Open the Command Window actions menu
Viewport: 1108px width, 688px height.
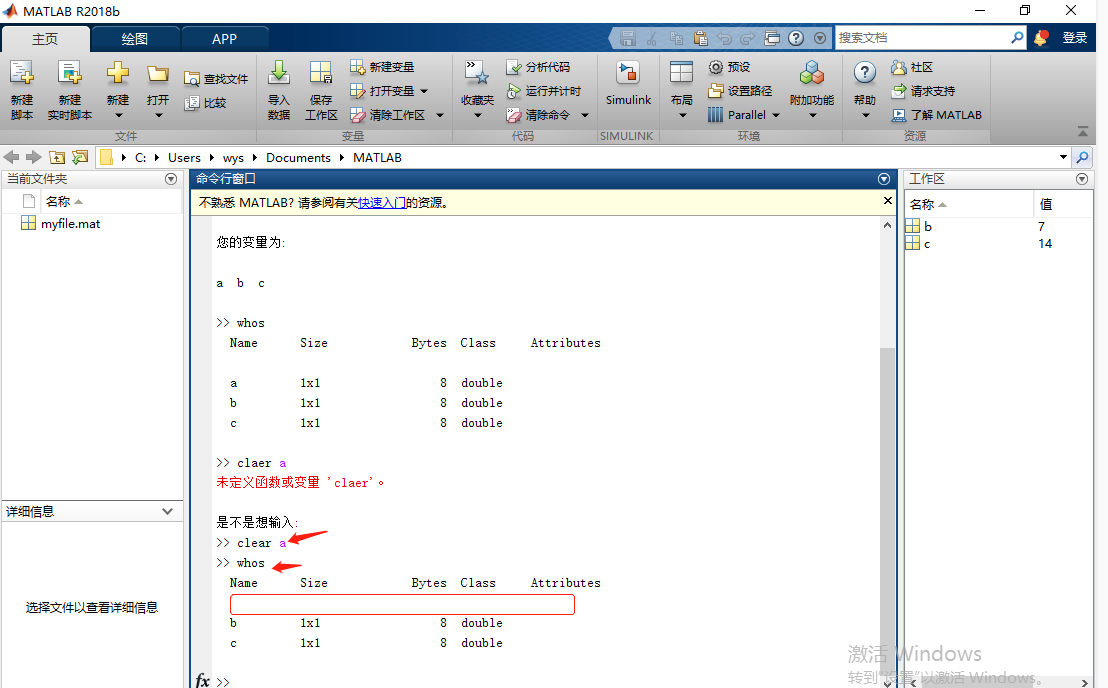(883, 179)
